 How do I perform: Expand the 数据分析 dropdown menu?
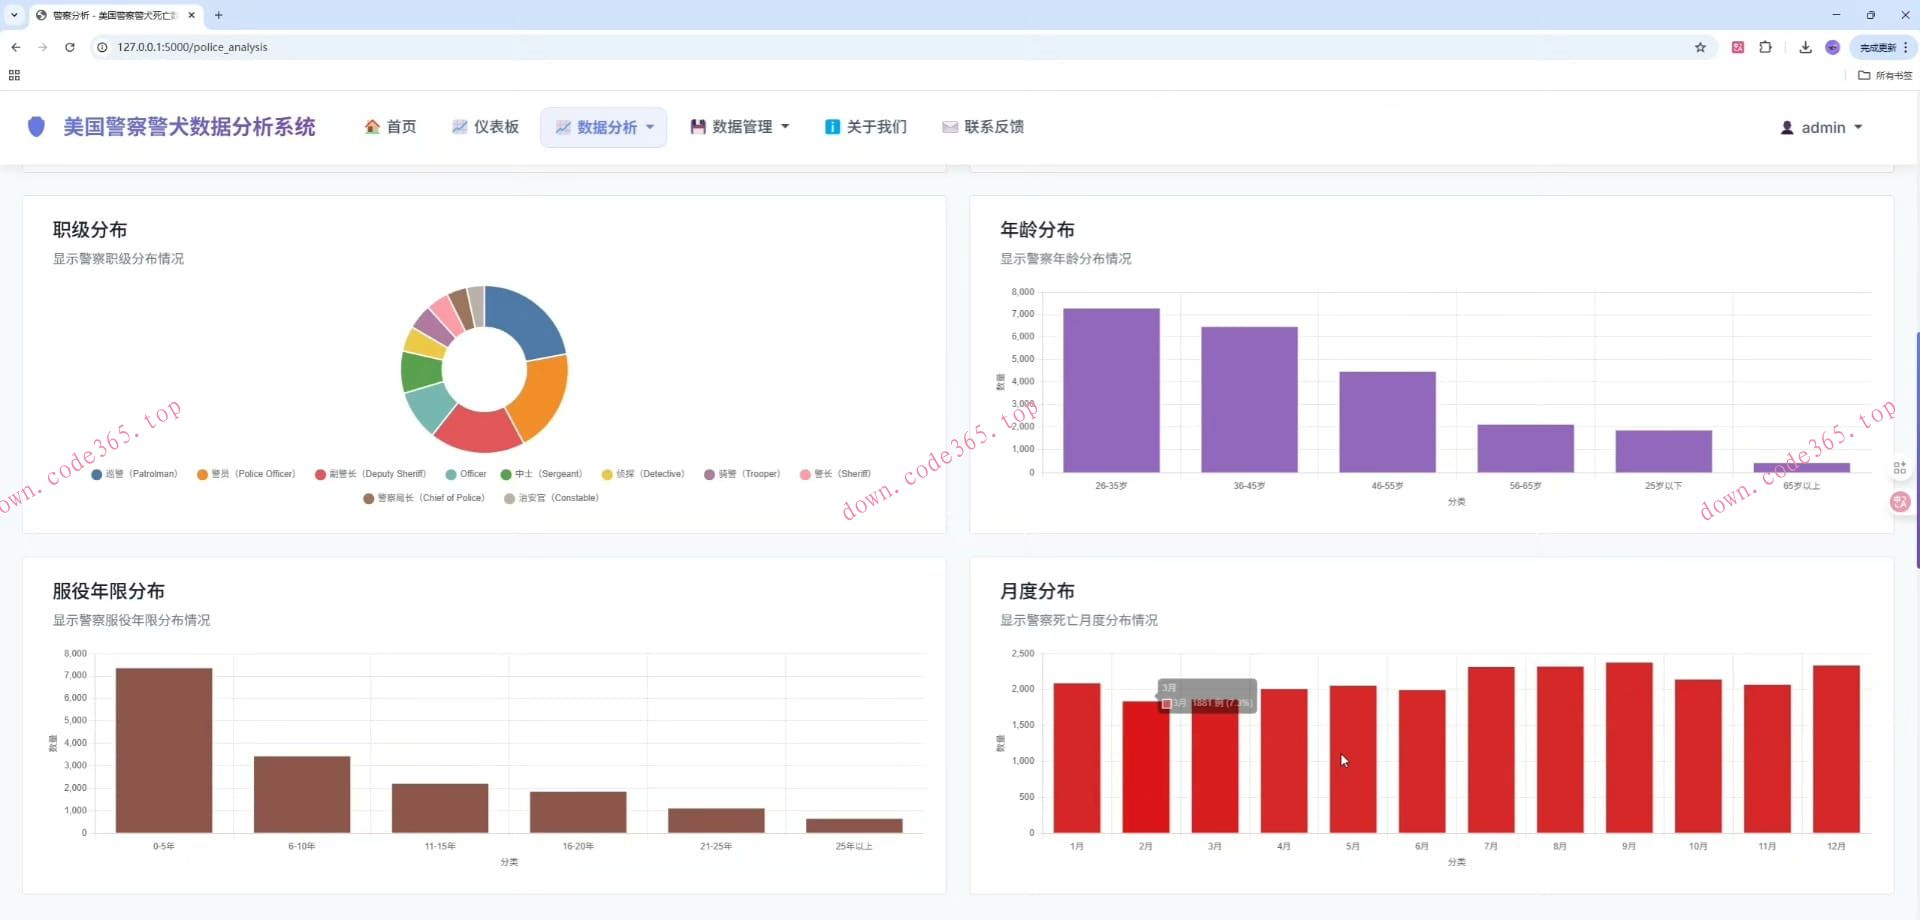coord(604,127)
